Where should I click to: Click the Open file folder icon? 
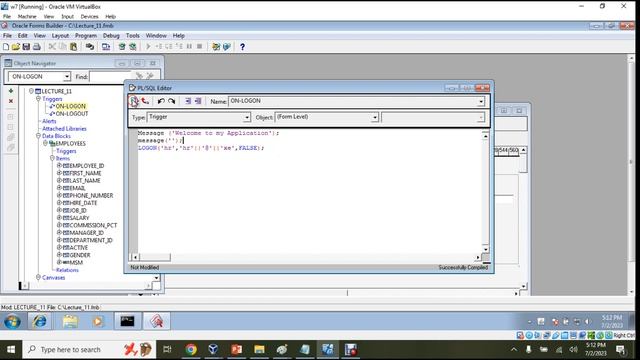pyautogui.click(x=16, y=47)
